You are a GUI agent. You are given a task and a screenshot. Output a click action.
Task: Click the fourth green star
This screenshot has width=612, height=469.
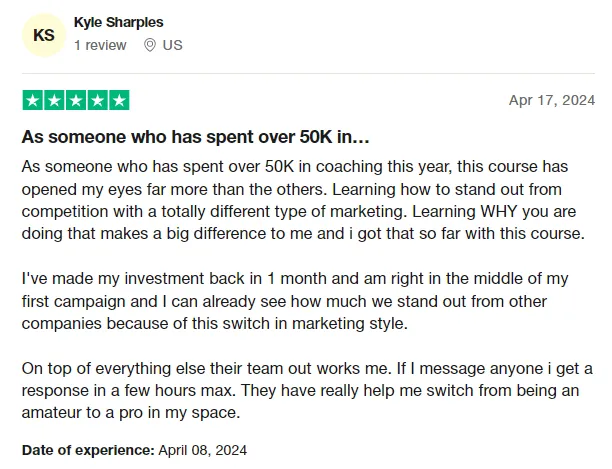click(x=98, y=100)
